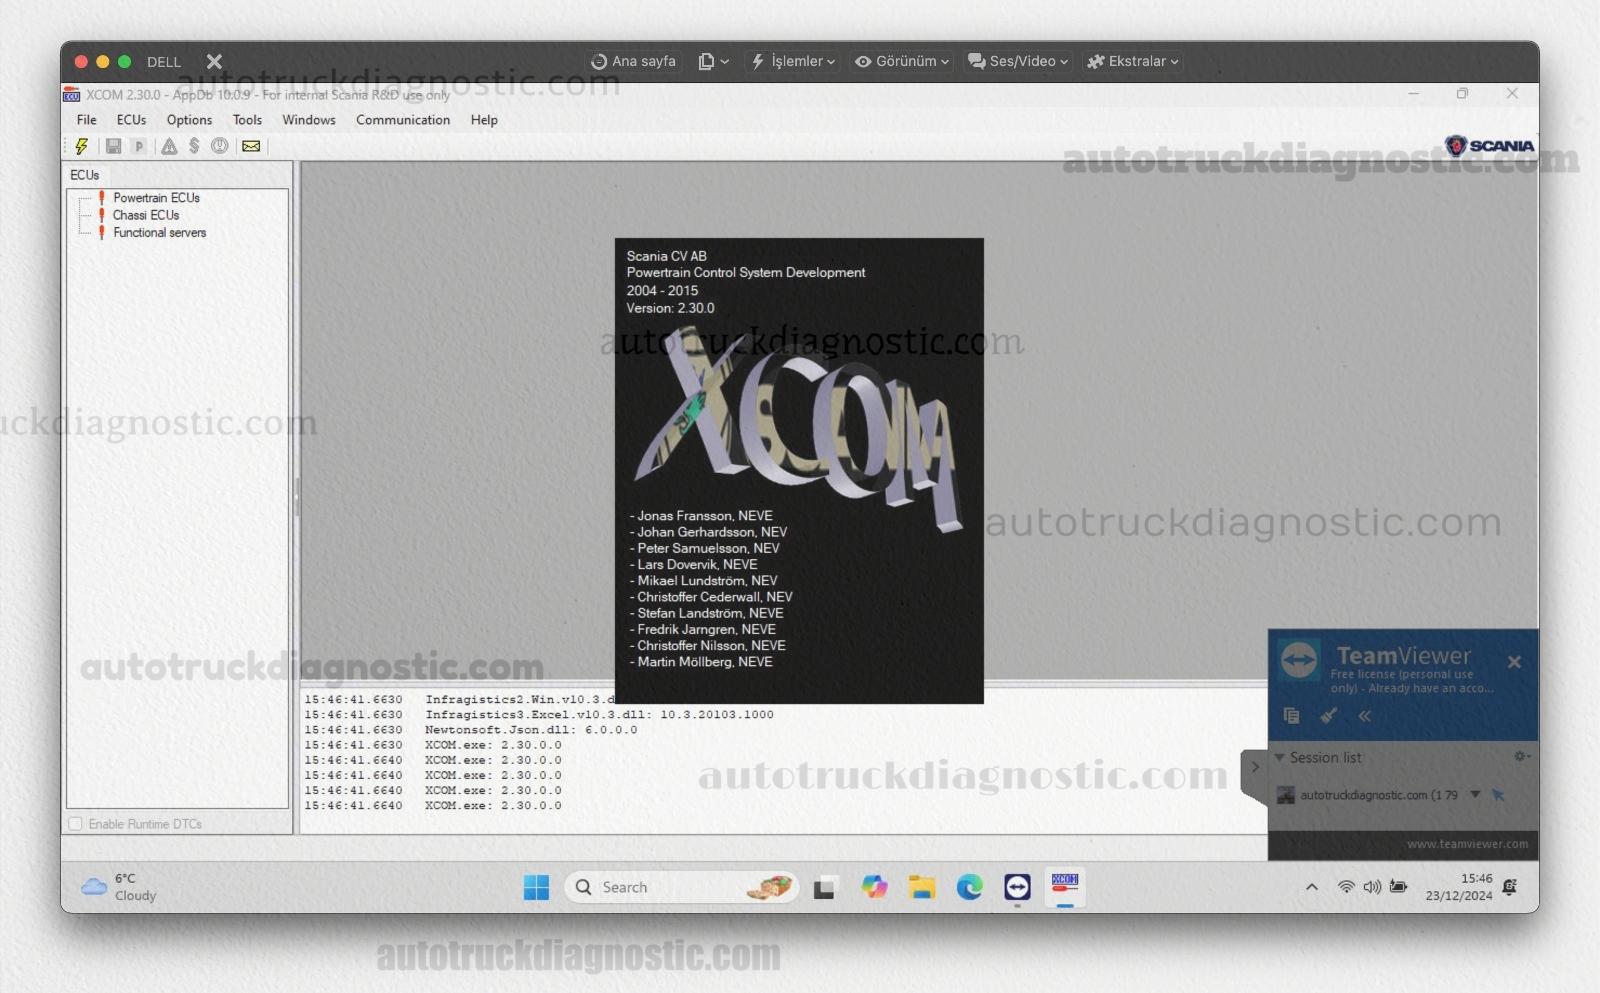
Task: Open the Session list settings gear
Action: [1519, 756]
